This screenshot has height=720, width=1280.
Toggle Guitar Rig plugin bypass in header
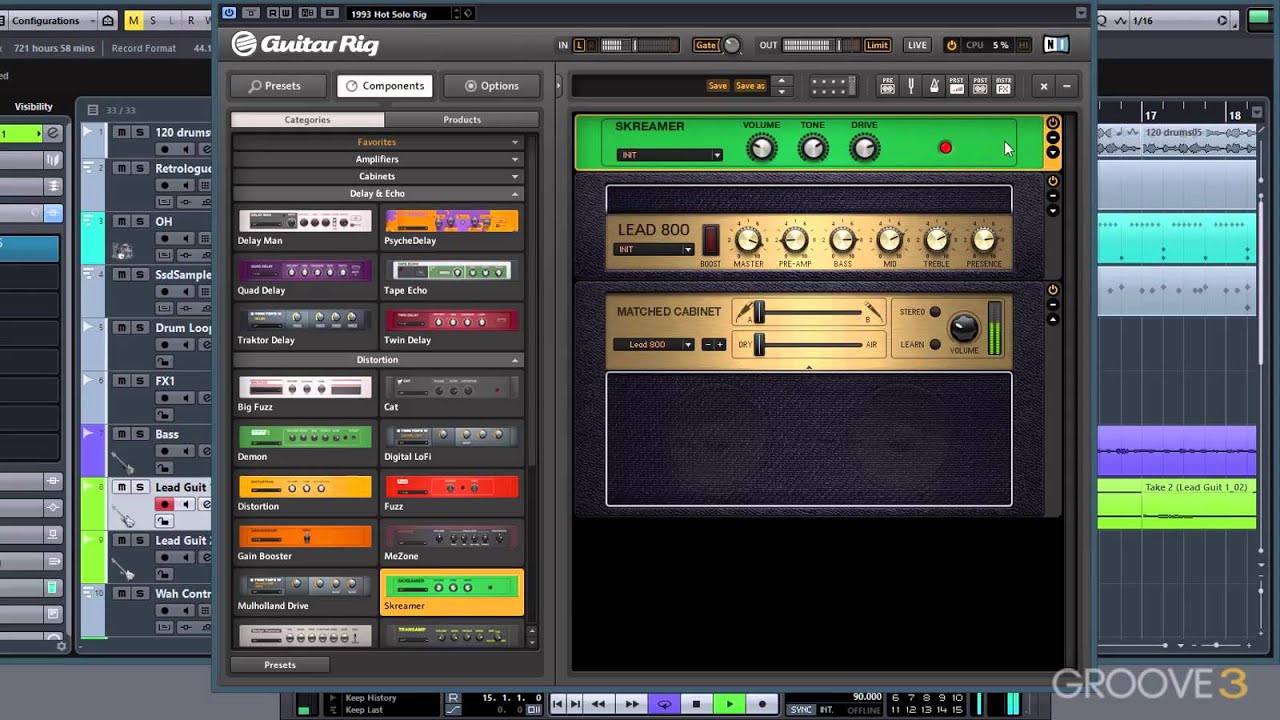229,13
